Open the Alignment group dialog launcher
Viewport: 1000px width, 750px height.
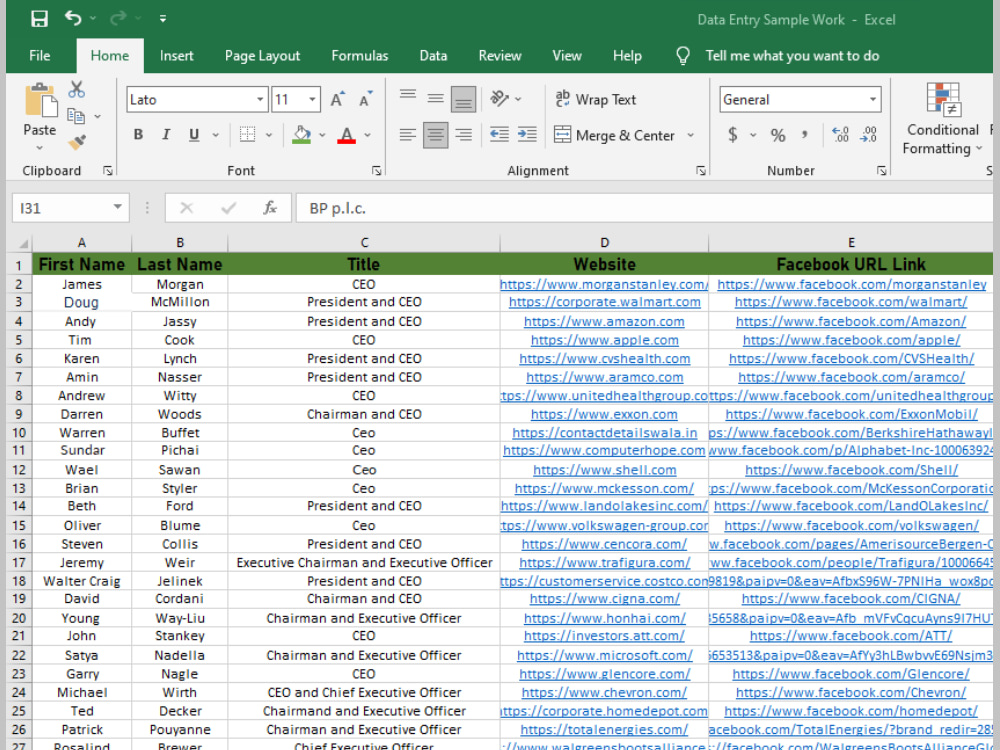[701, 170]
